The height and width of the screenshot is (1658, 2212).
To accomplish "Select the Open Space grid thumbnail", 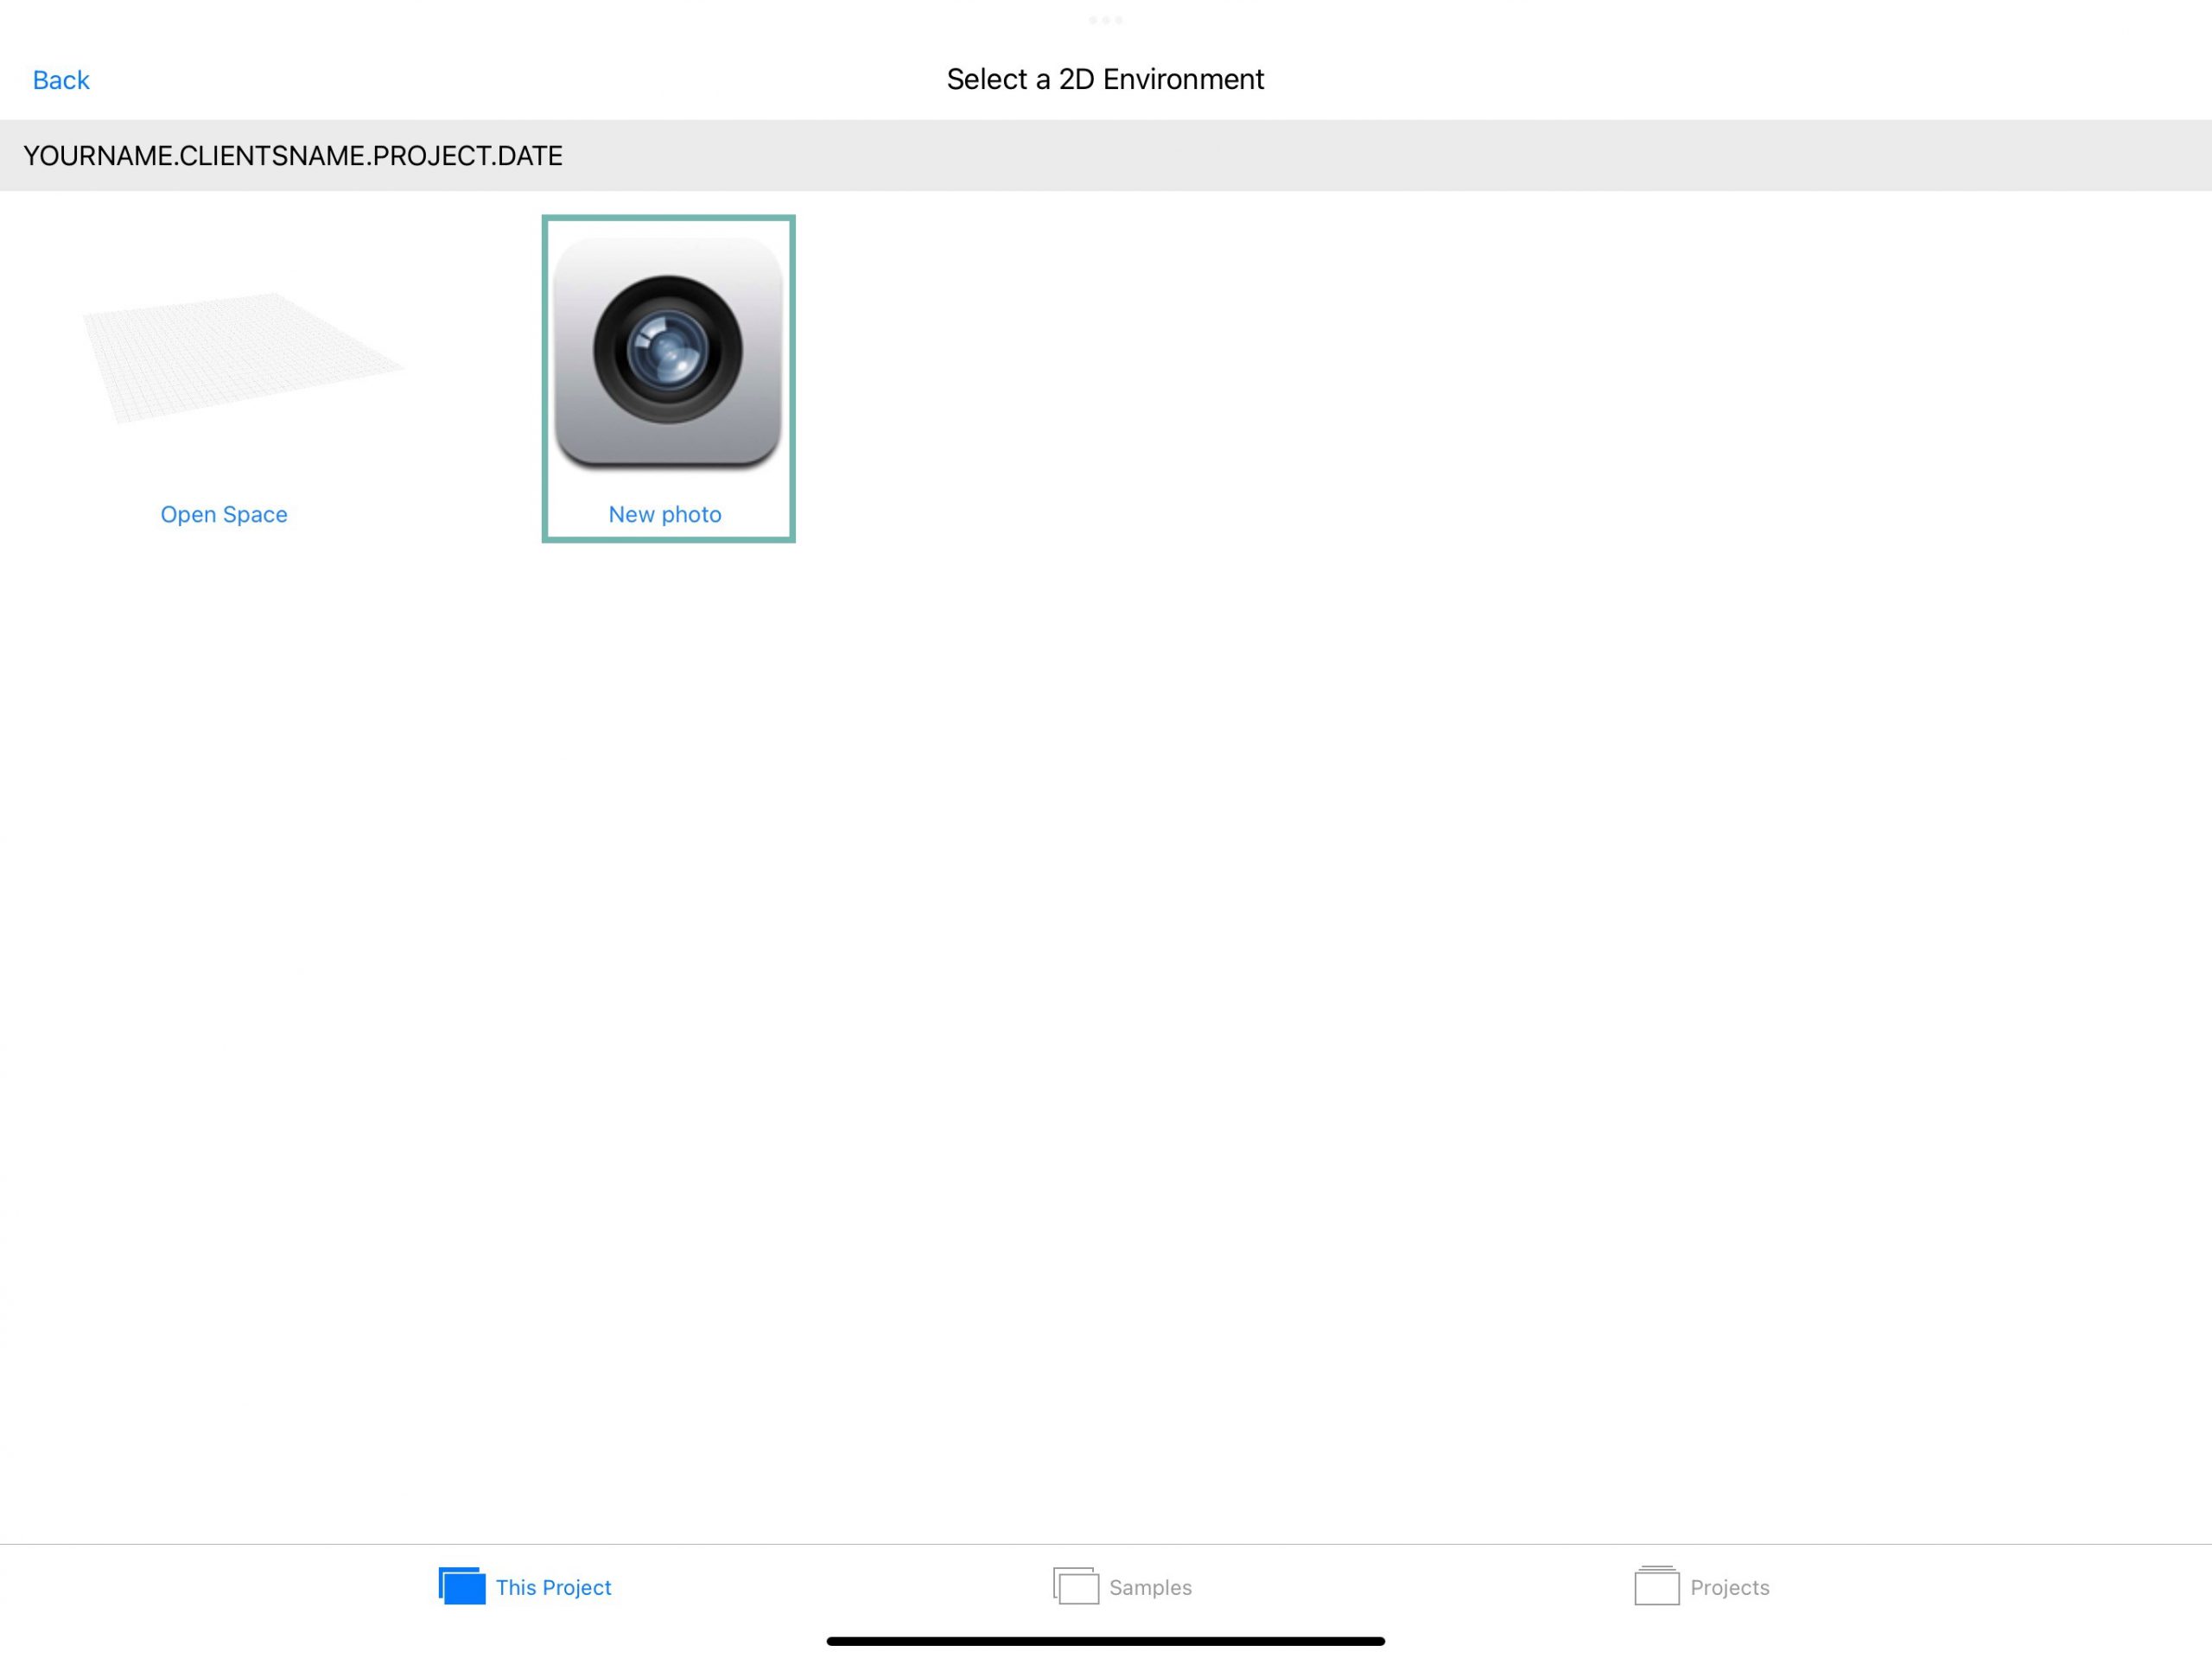I will [x=243, y=358].
